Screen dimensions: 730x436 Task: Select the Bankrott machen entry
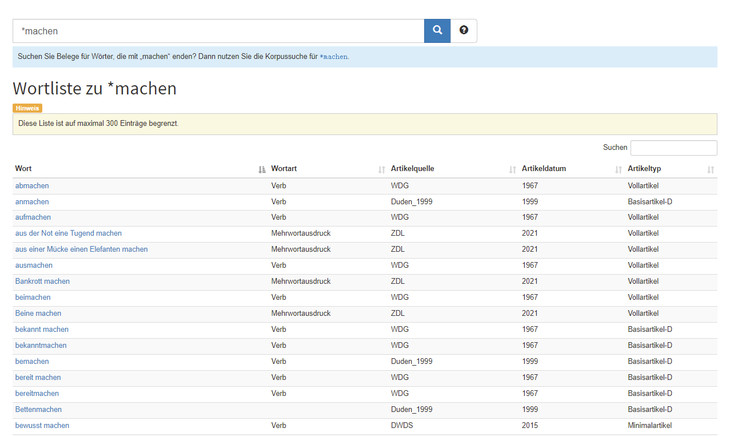[42, 282]
